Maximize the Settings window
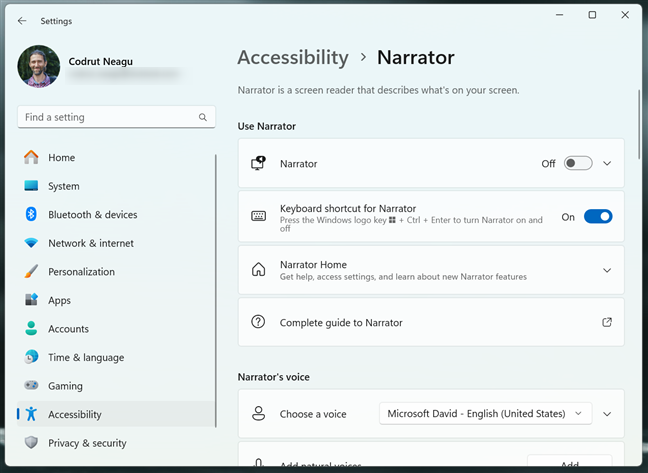The height and width of the screenshot is (473, 648). tap(592, 15)
